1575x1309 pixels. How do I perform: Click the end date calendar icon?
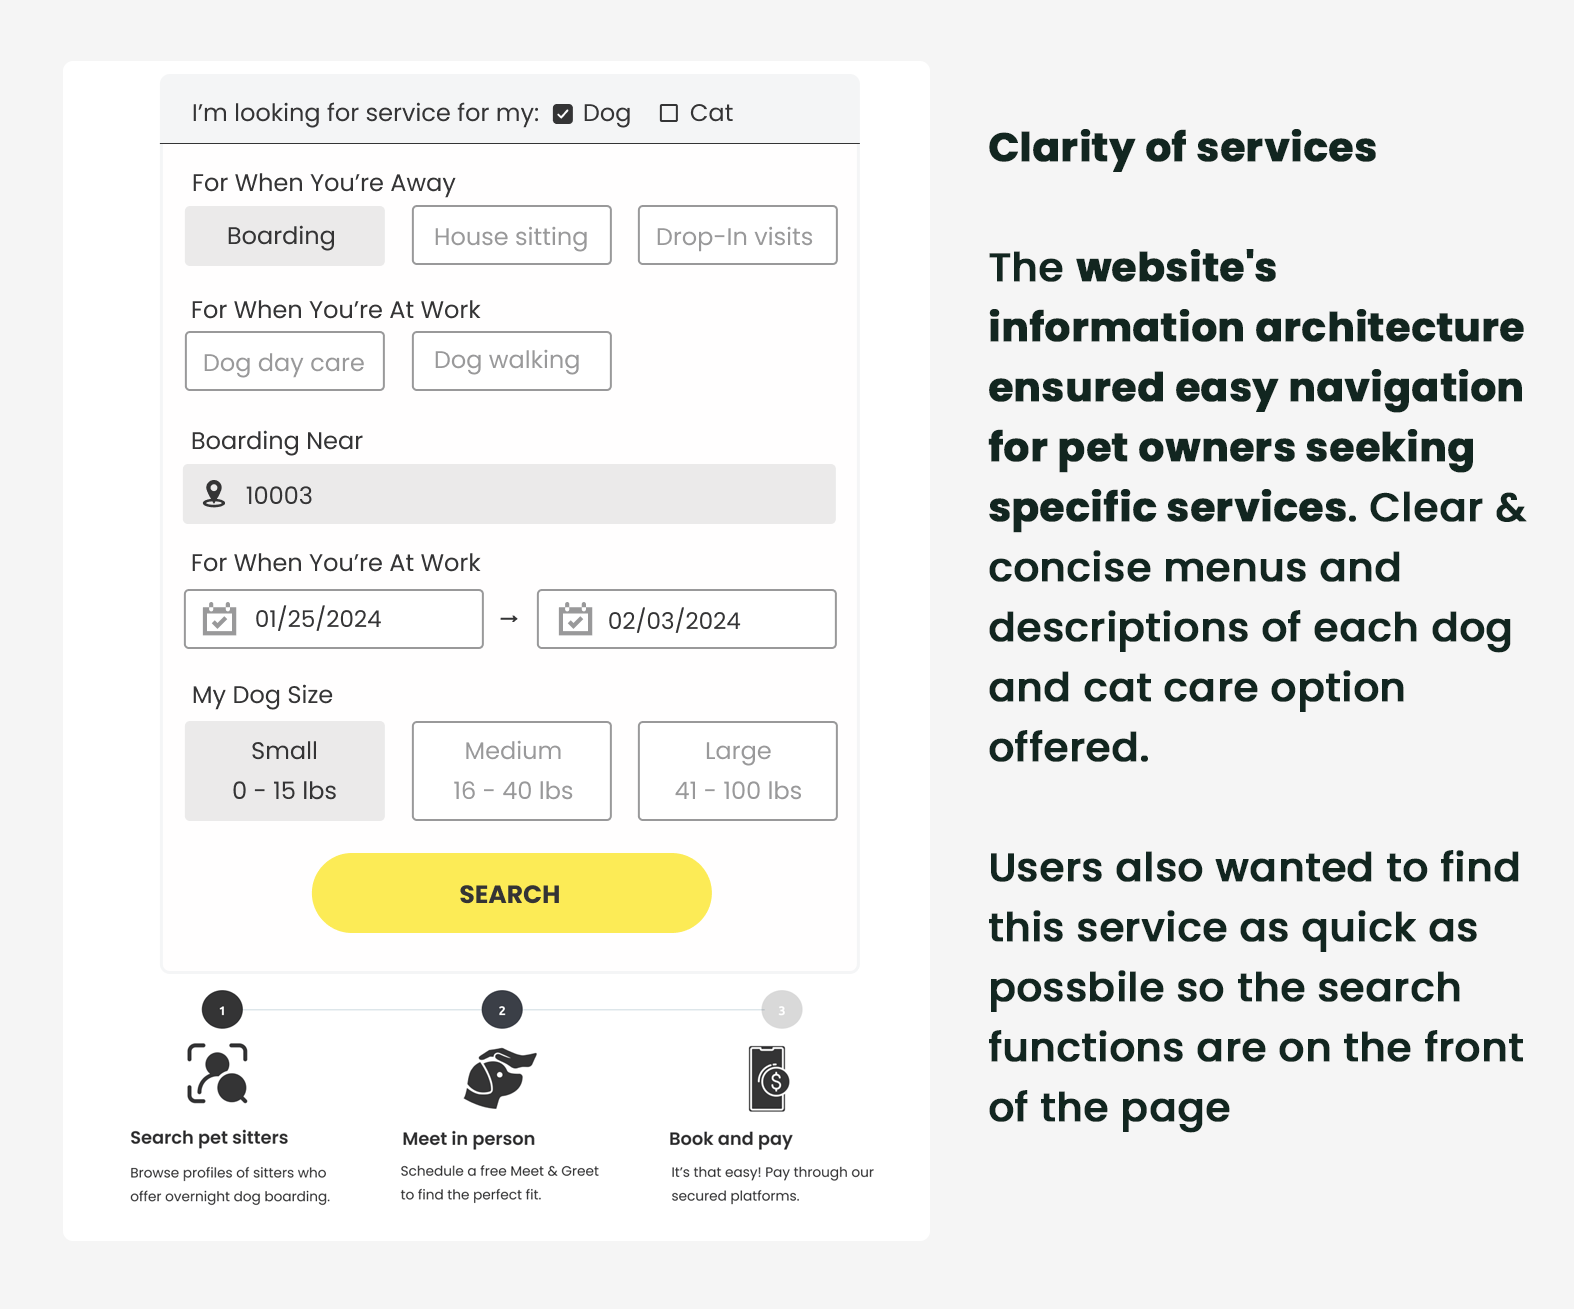click(x=575, y=619)
